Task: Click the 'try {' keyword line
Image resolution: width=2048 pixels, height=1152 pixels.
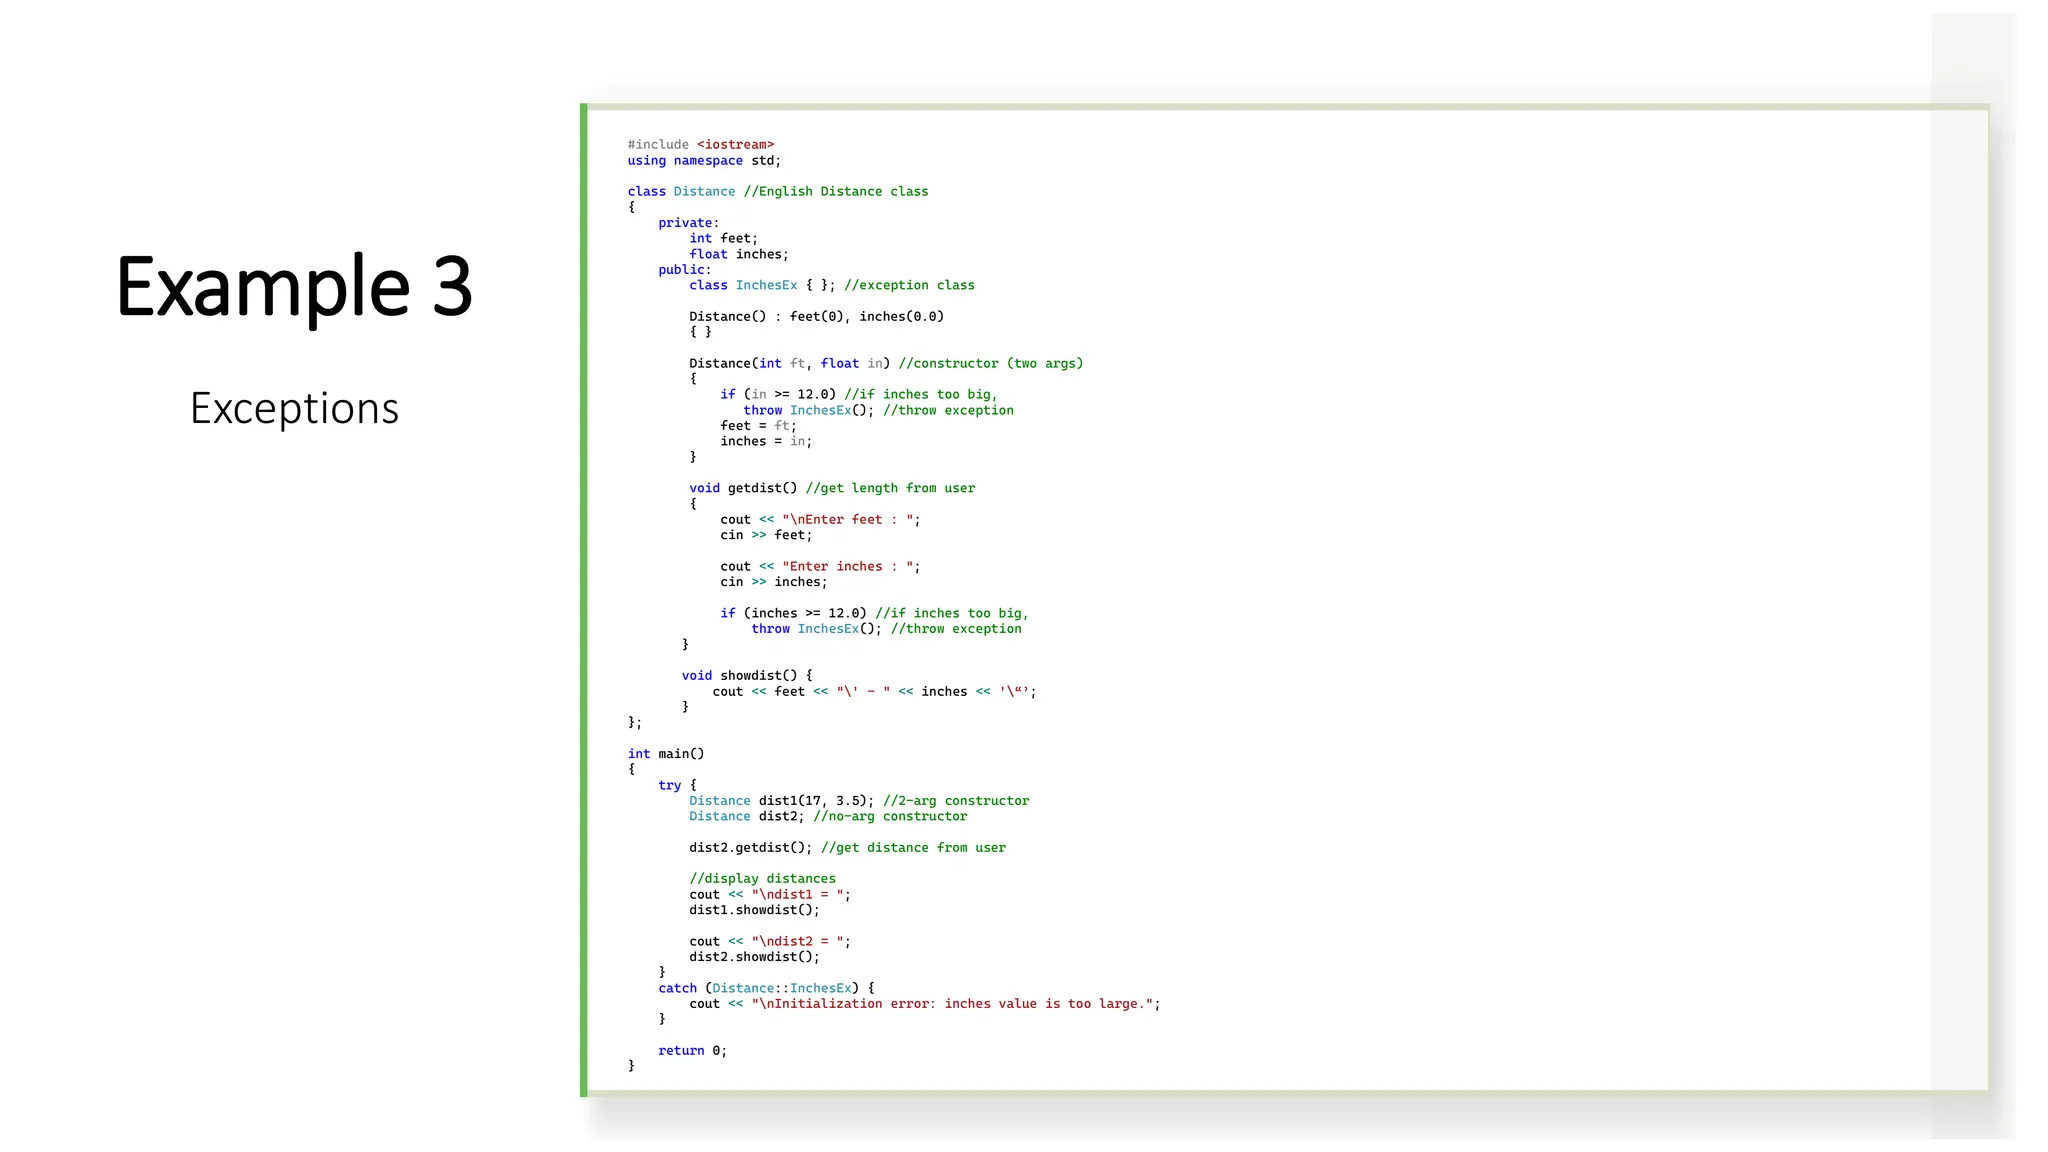Action: (x=677, y=785)
